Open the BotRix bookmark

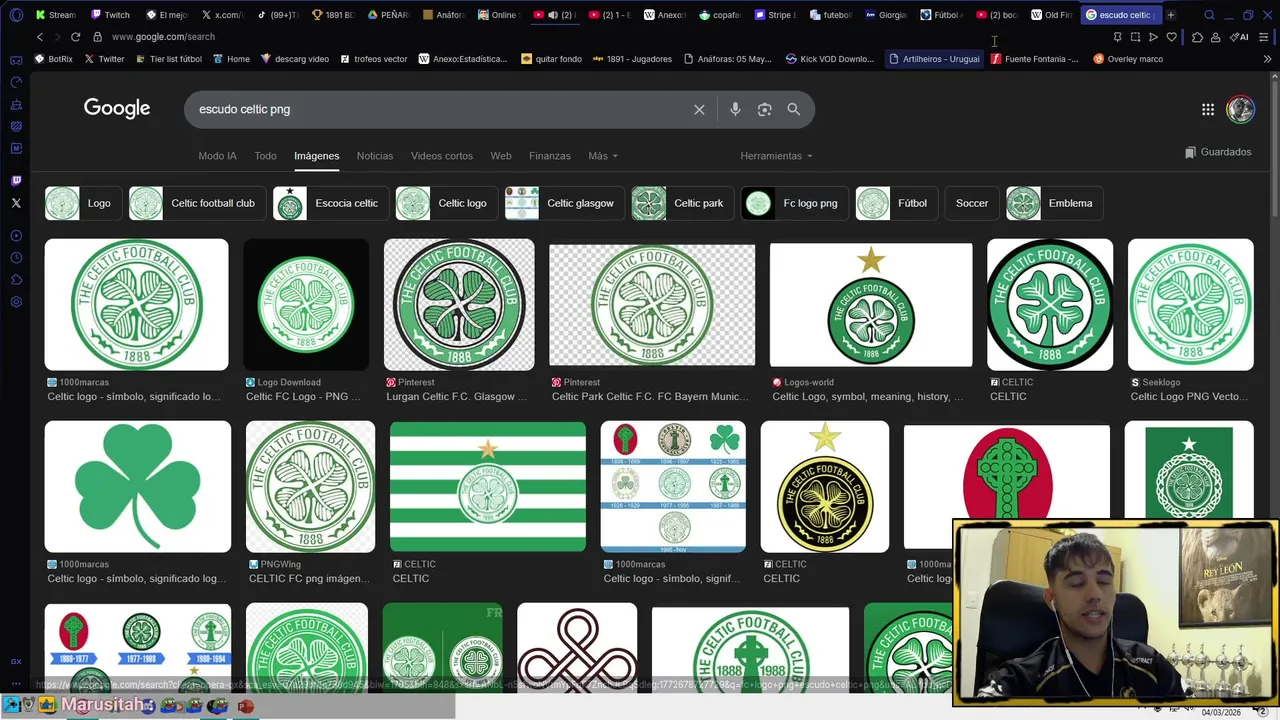(x=54, y=59)
